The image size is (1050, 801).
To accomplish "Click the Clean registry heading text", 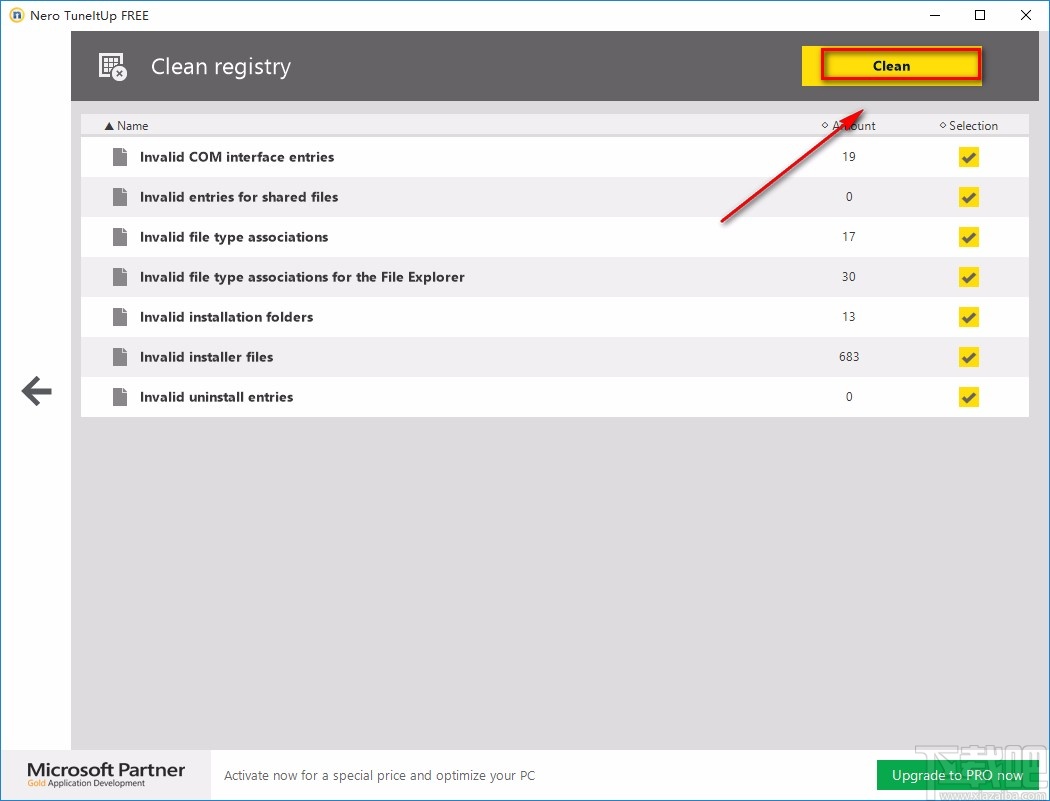I will click(x=221, y=67).
